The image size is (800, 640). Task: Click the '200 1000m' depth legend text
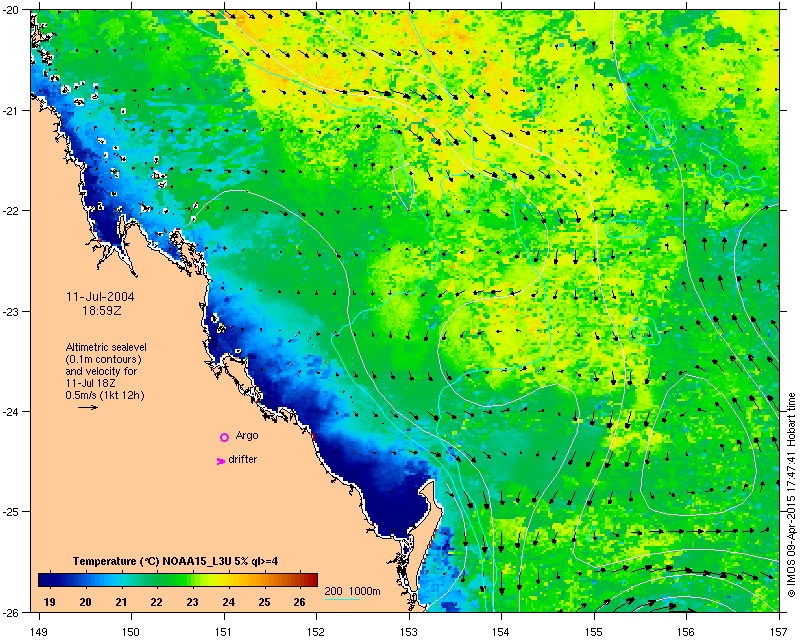point(353,592)
